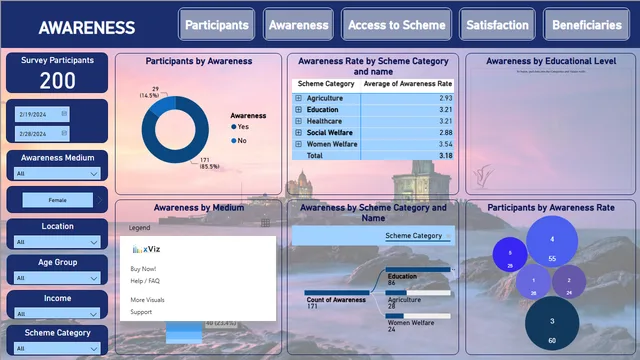The image size is (640, 360).
Task: Open the Location dropdown
Action: pyautogui.click(x=57, y=242)
